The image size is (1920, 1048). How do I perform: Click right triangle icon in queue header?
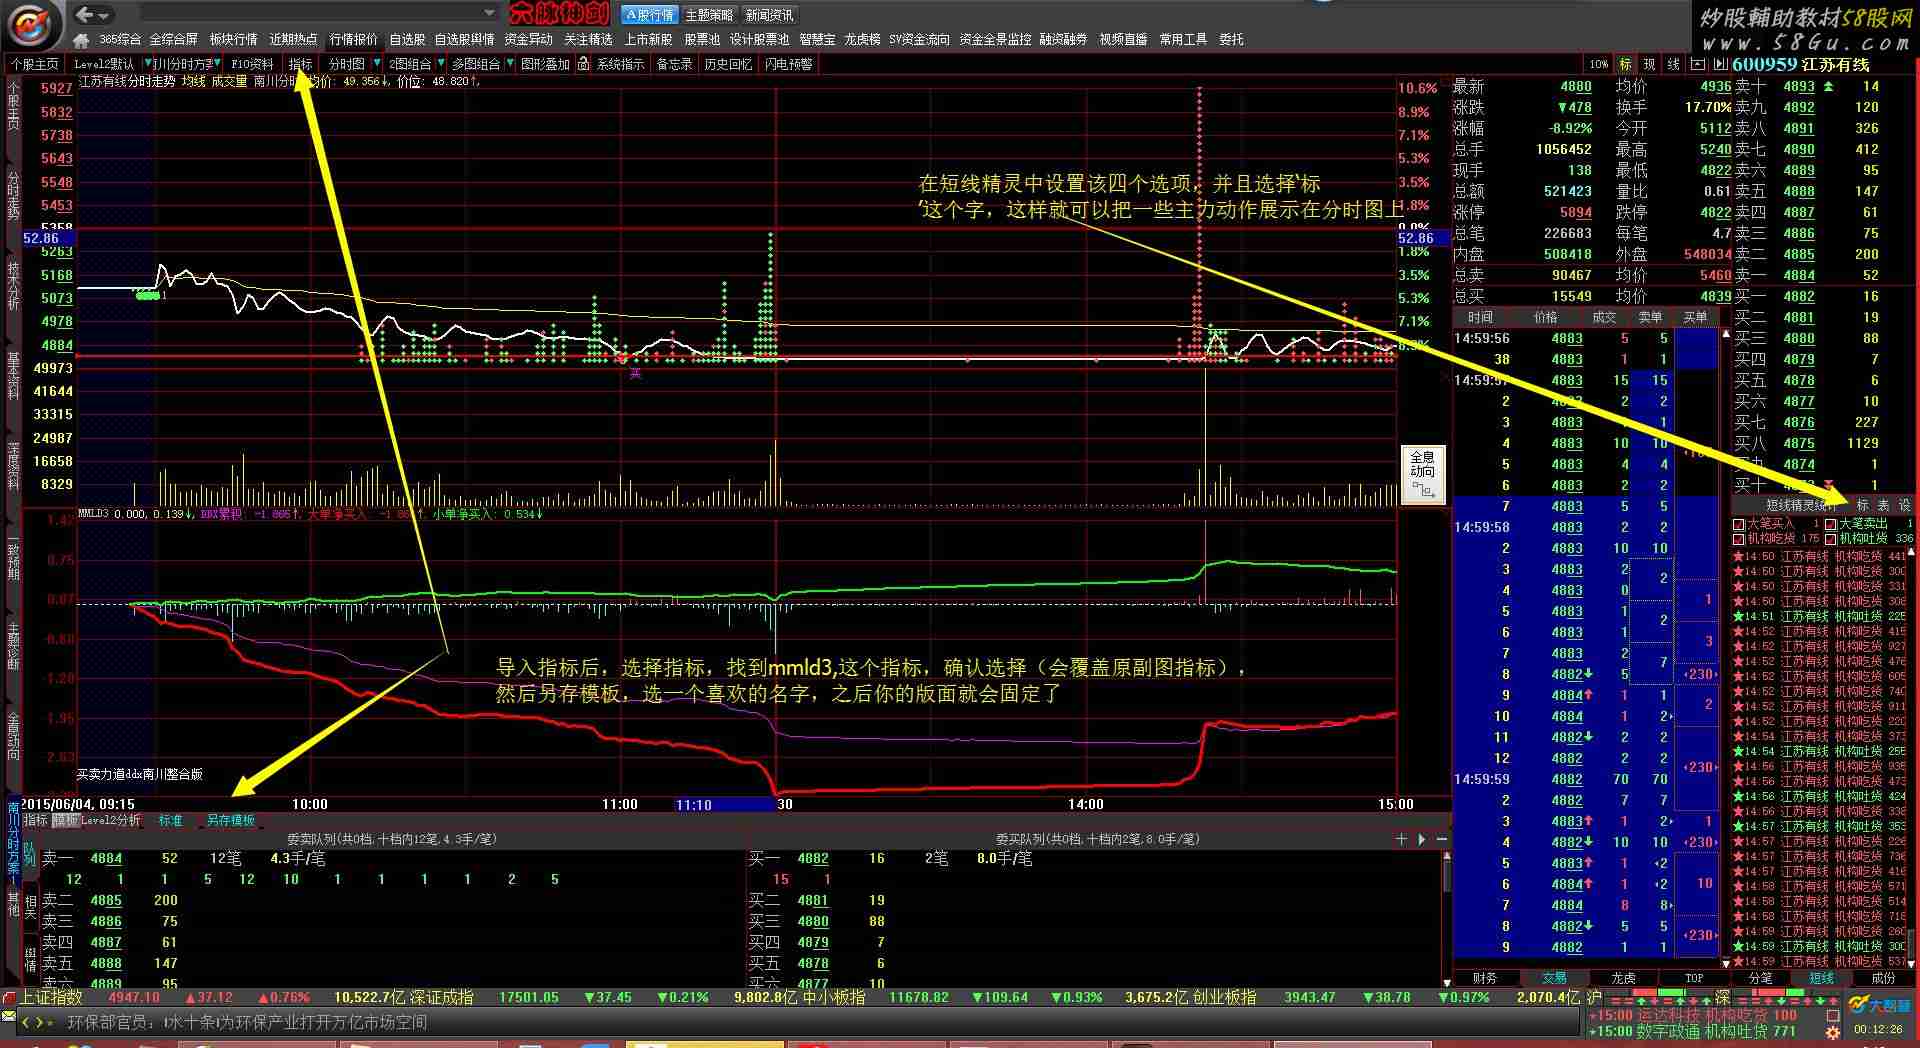[1422, 839]
